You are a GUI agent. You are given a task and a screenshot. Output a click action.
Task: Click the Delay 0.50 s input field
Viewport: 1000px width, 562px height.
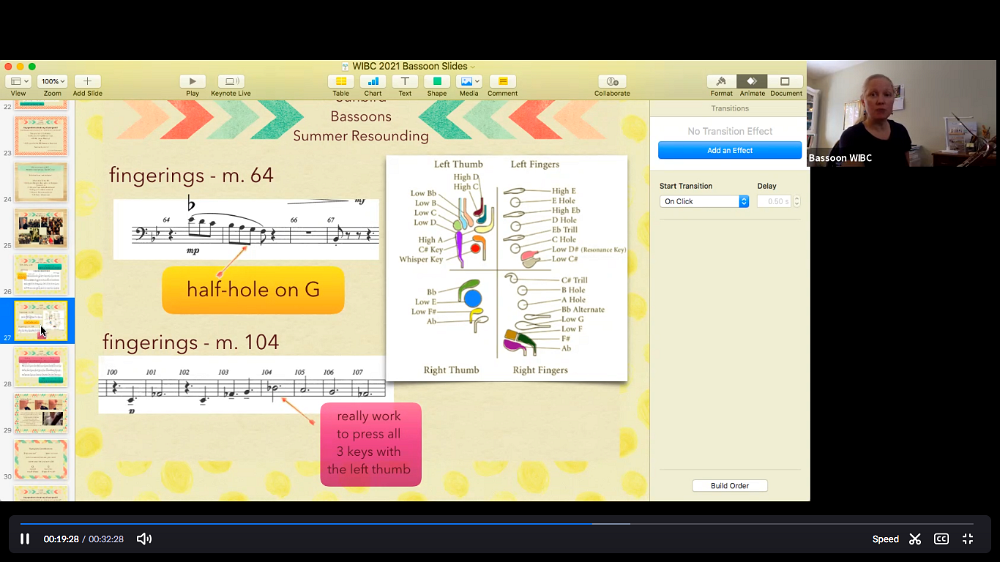774,201
